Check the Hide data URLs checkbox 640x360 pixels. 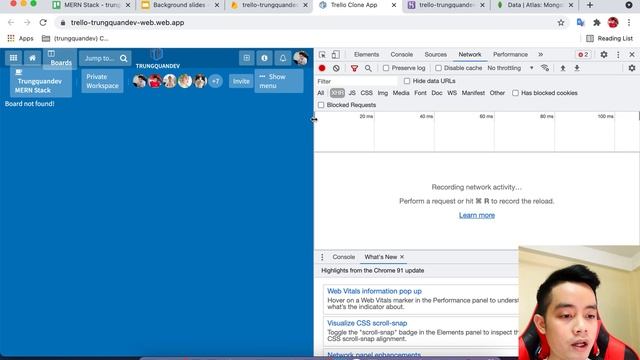[x=407, y=81]
